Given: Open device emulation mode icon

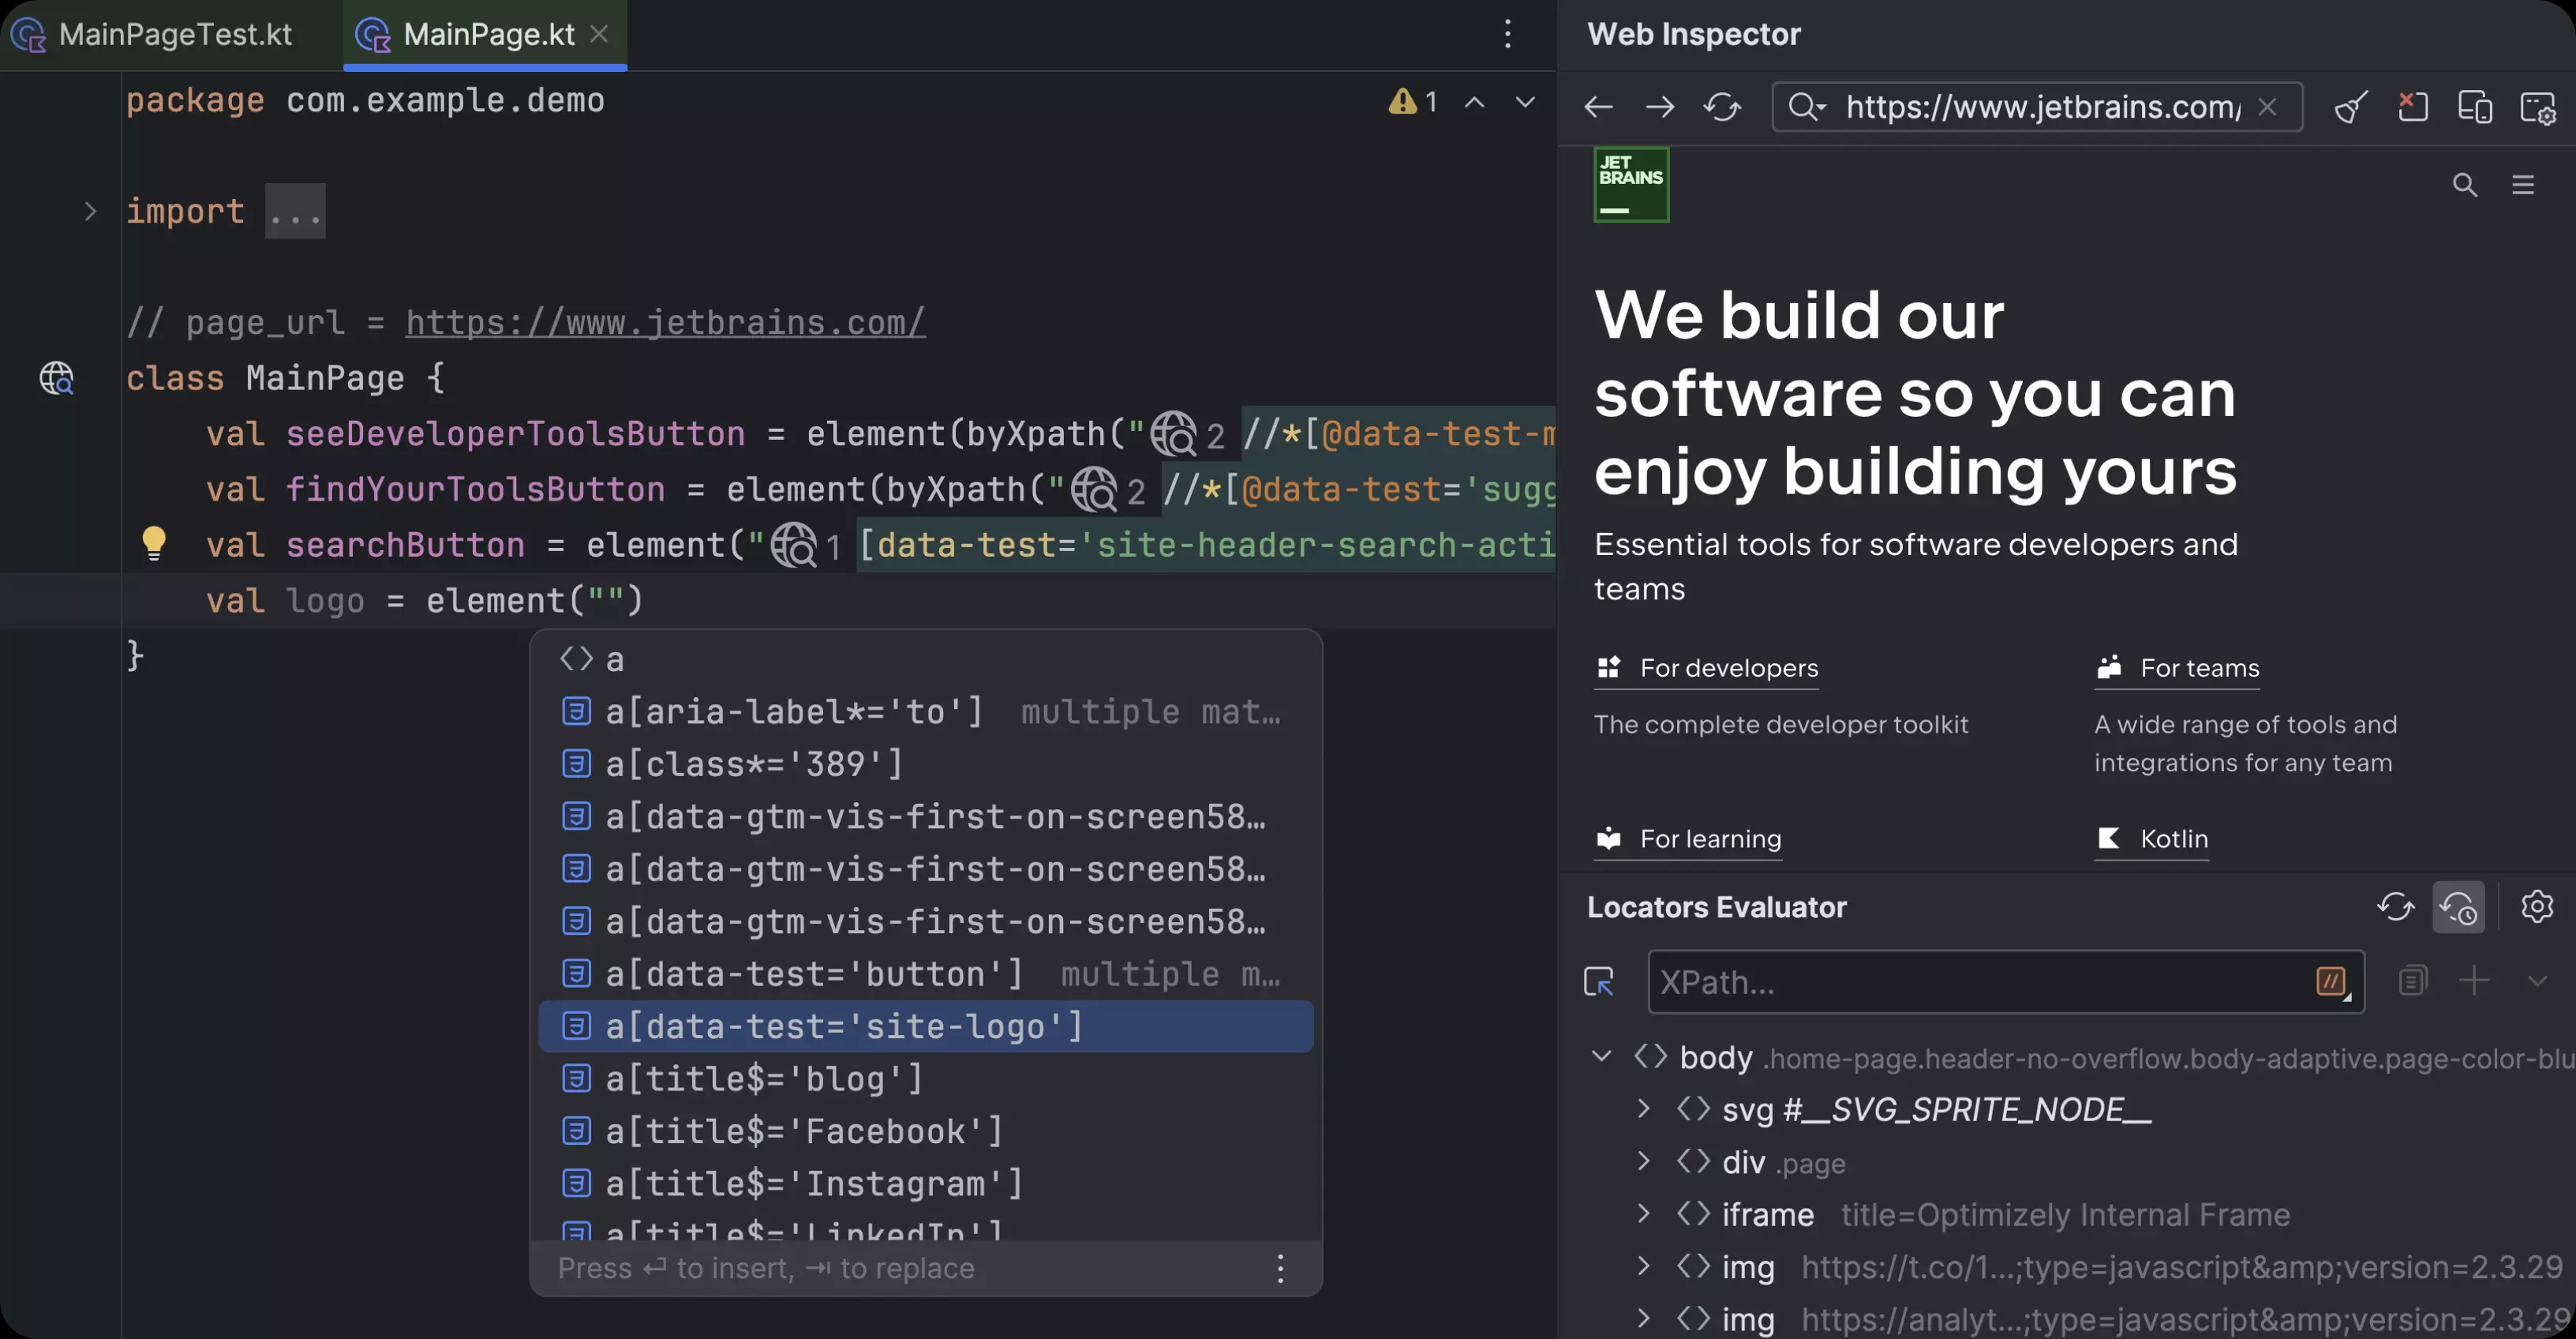Looking at the screenshot, I should click(2475, 107).
